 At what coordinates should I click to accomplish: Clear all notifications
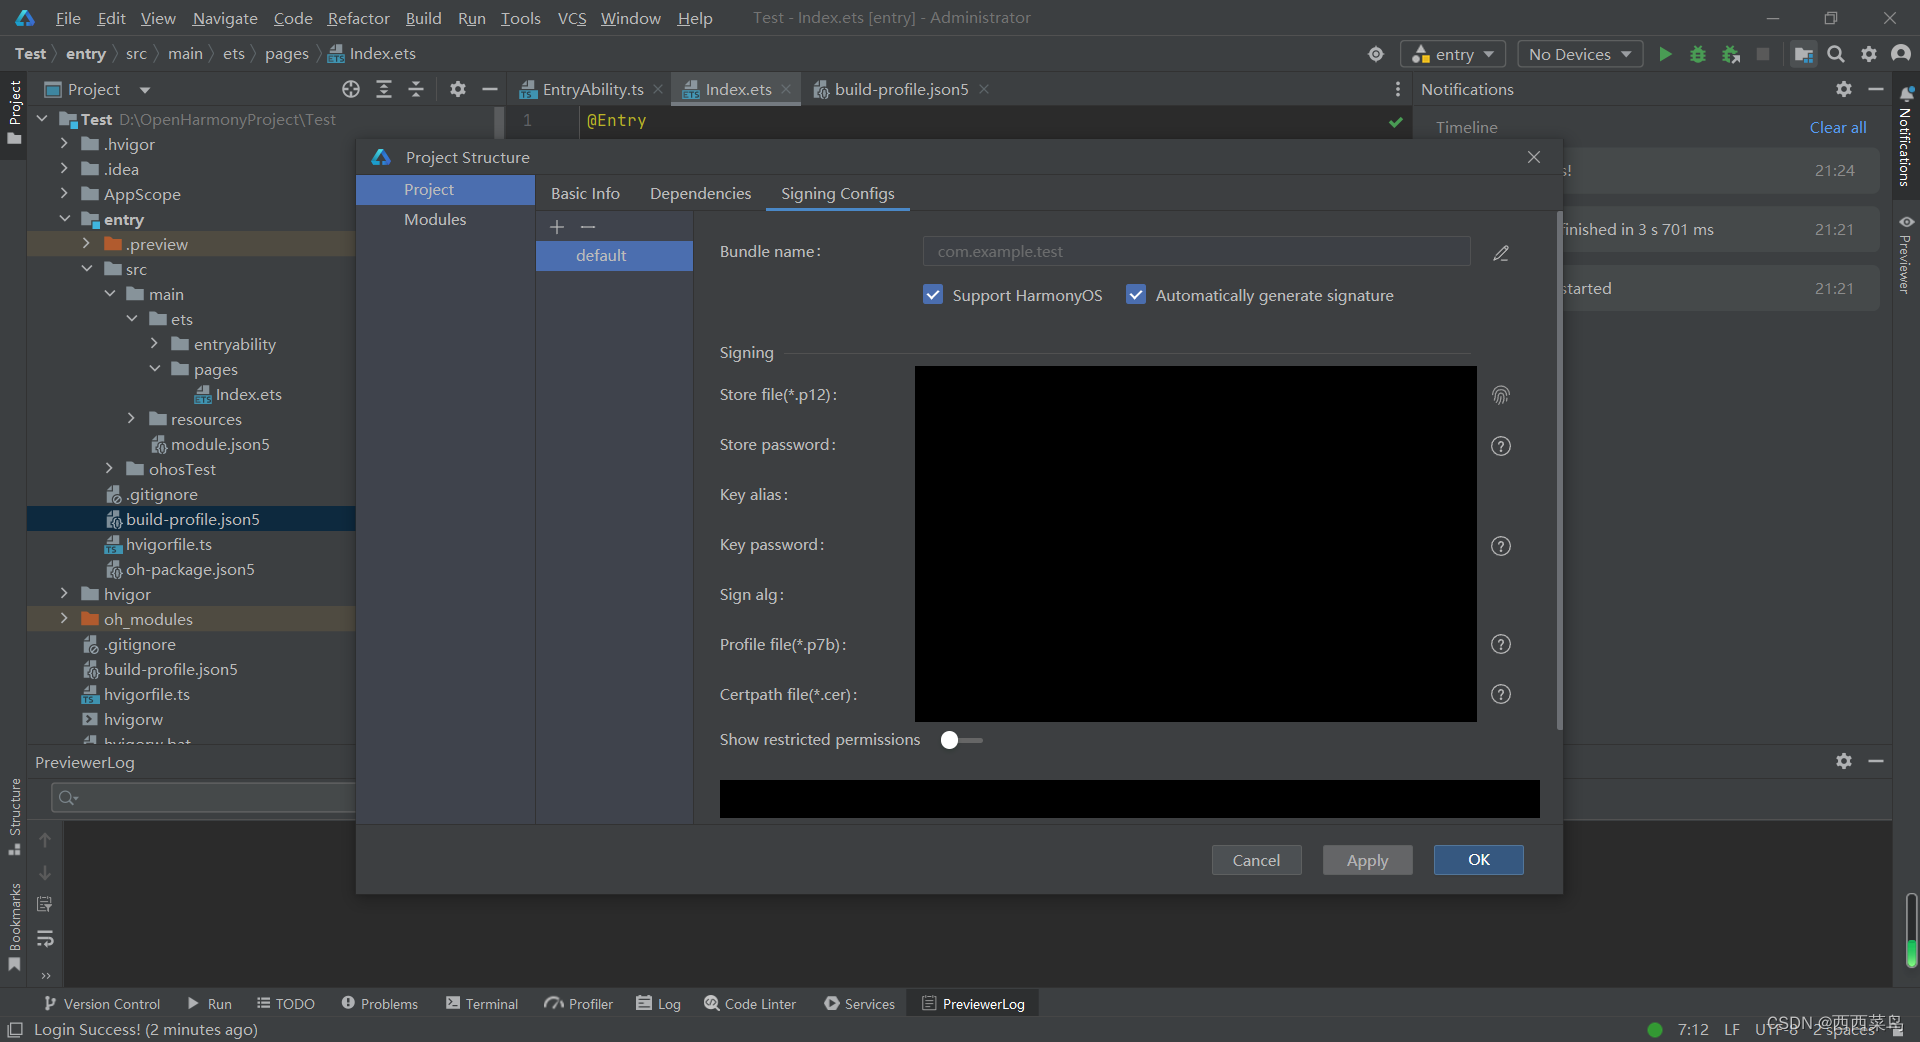(x=1837, y=127)
